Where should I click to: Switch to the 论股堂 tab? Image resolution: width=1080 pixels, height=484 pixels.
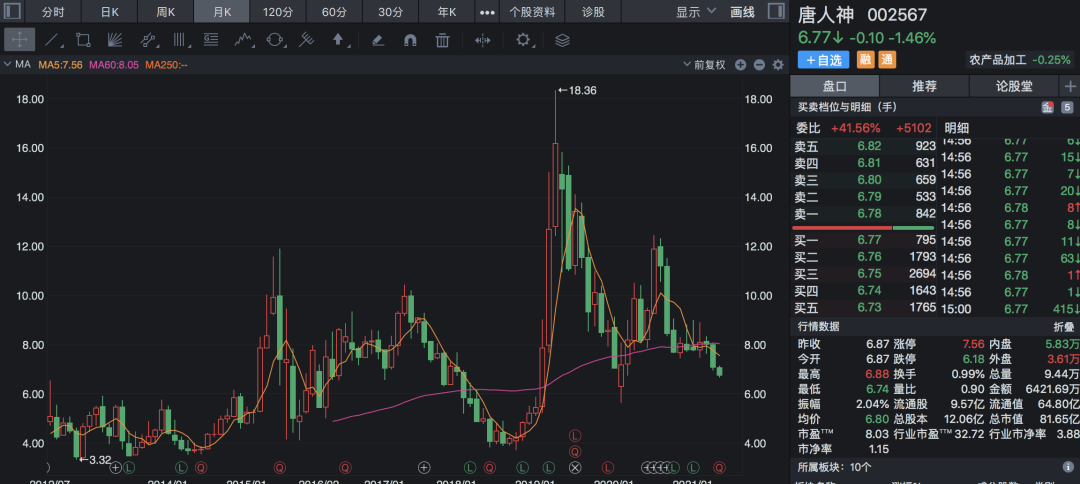coord(1012,86)
